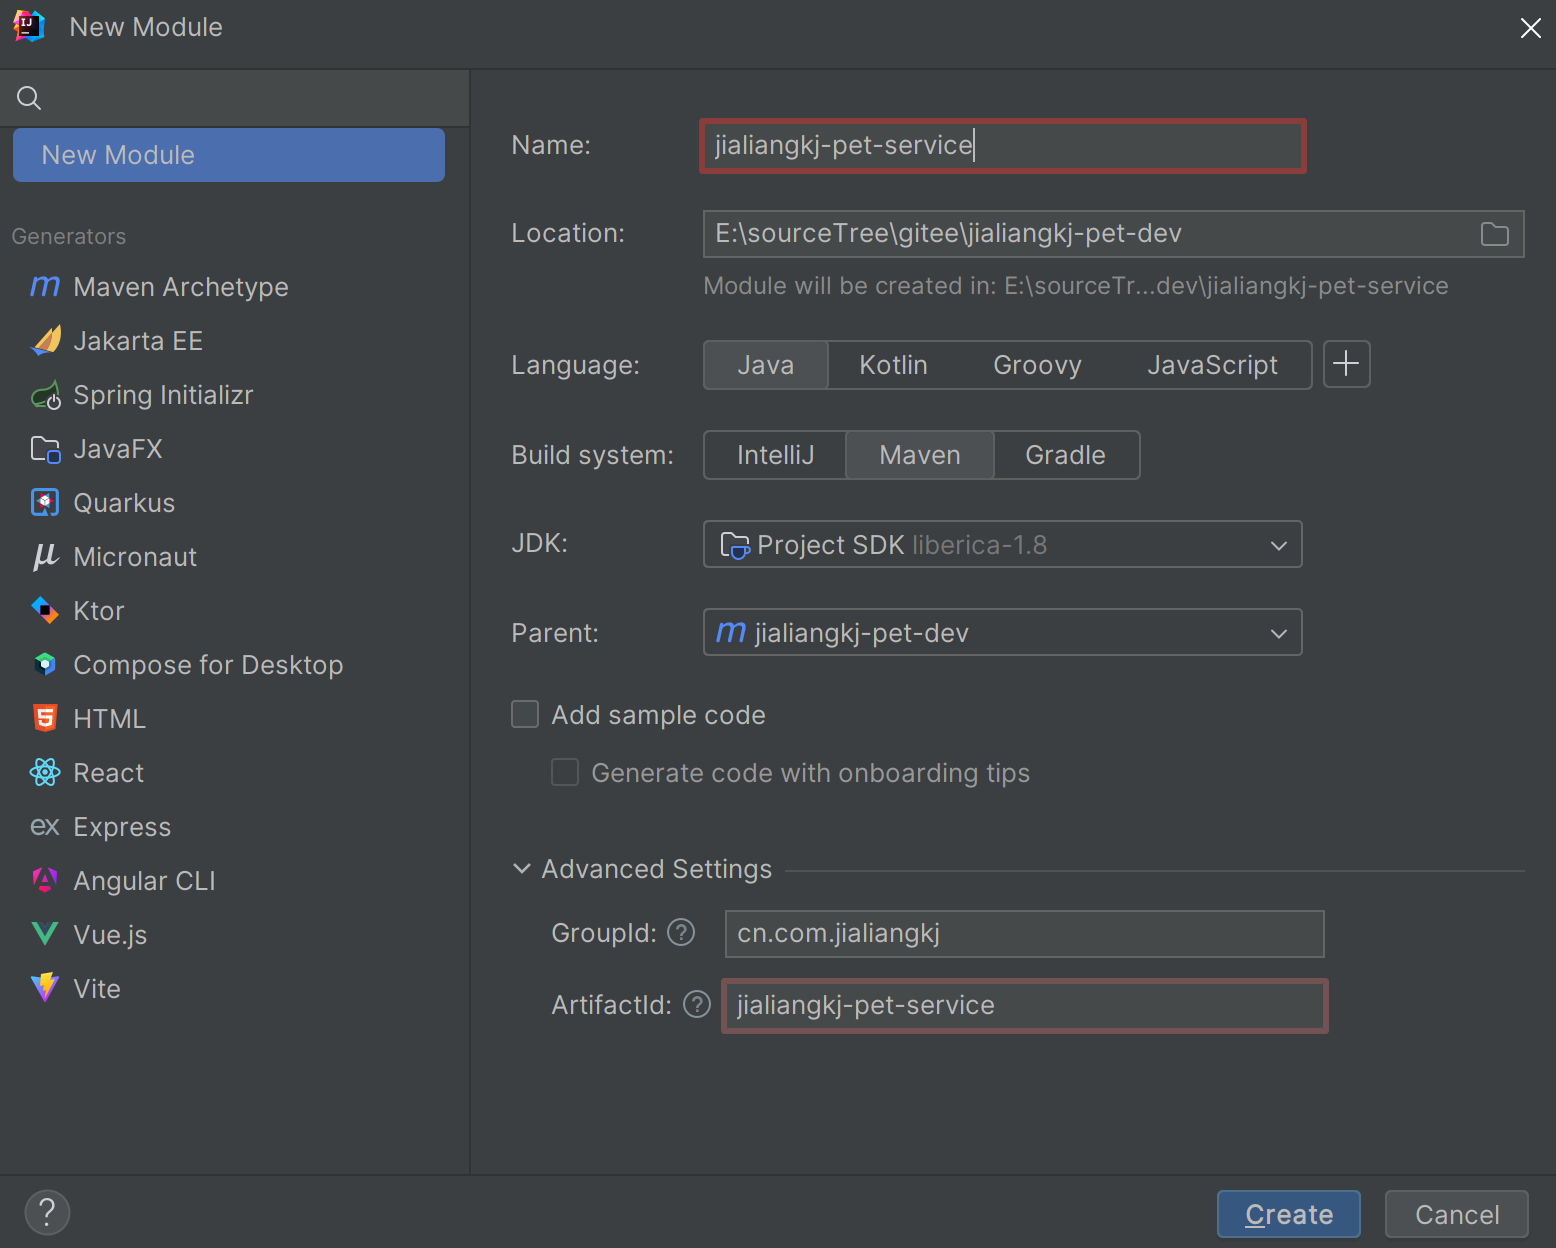Select Groovy as the language

pos(1037,365)
